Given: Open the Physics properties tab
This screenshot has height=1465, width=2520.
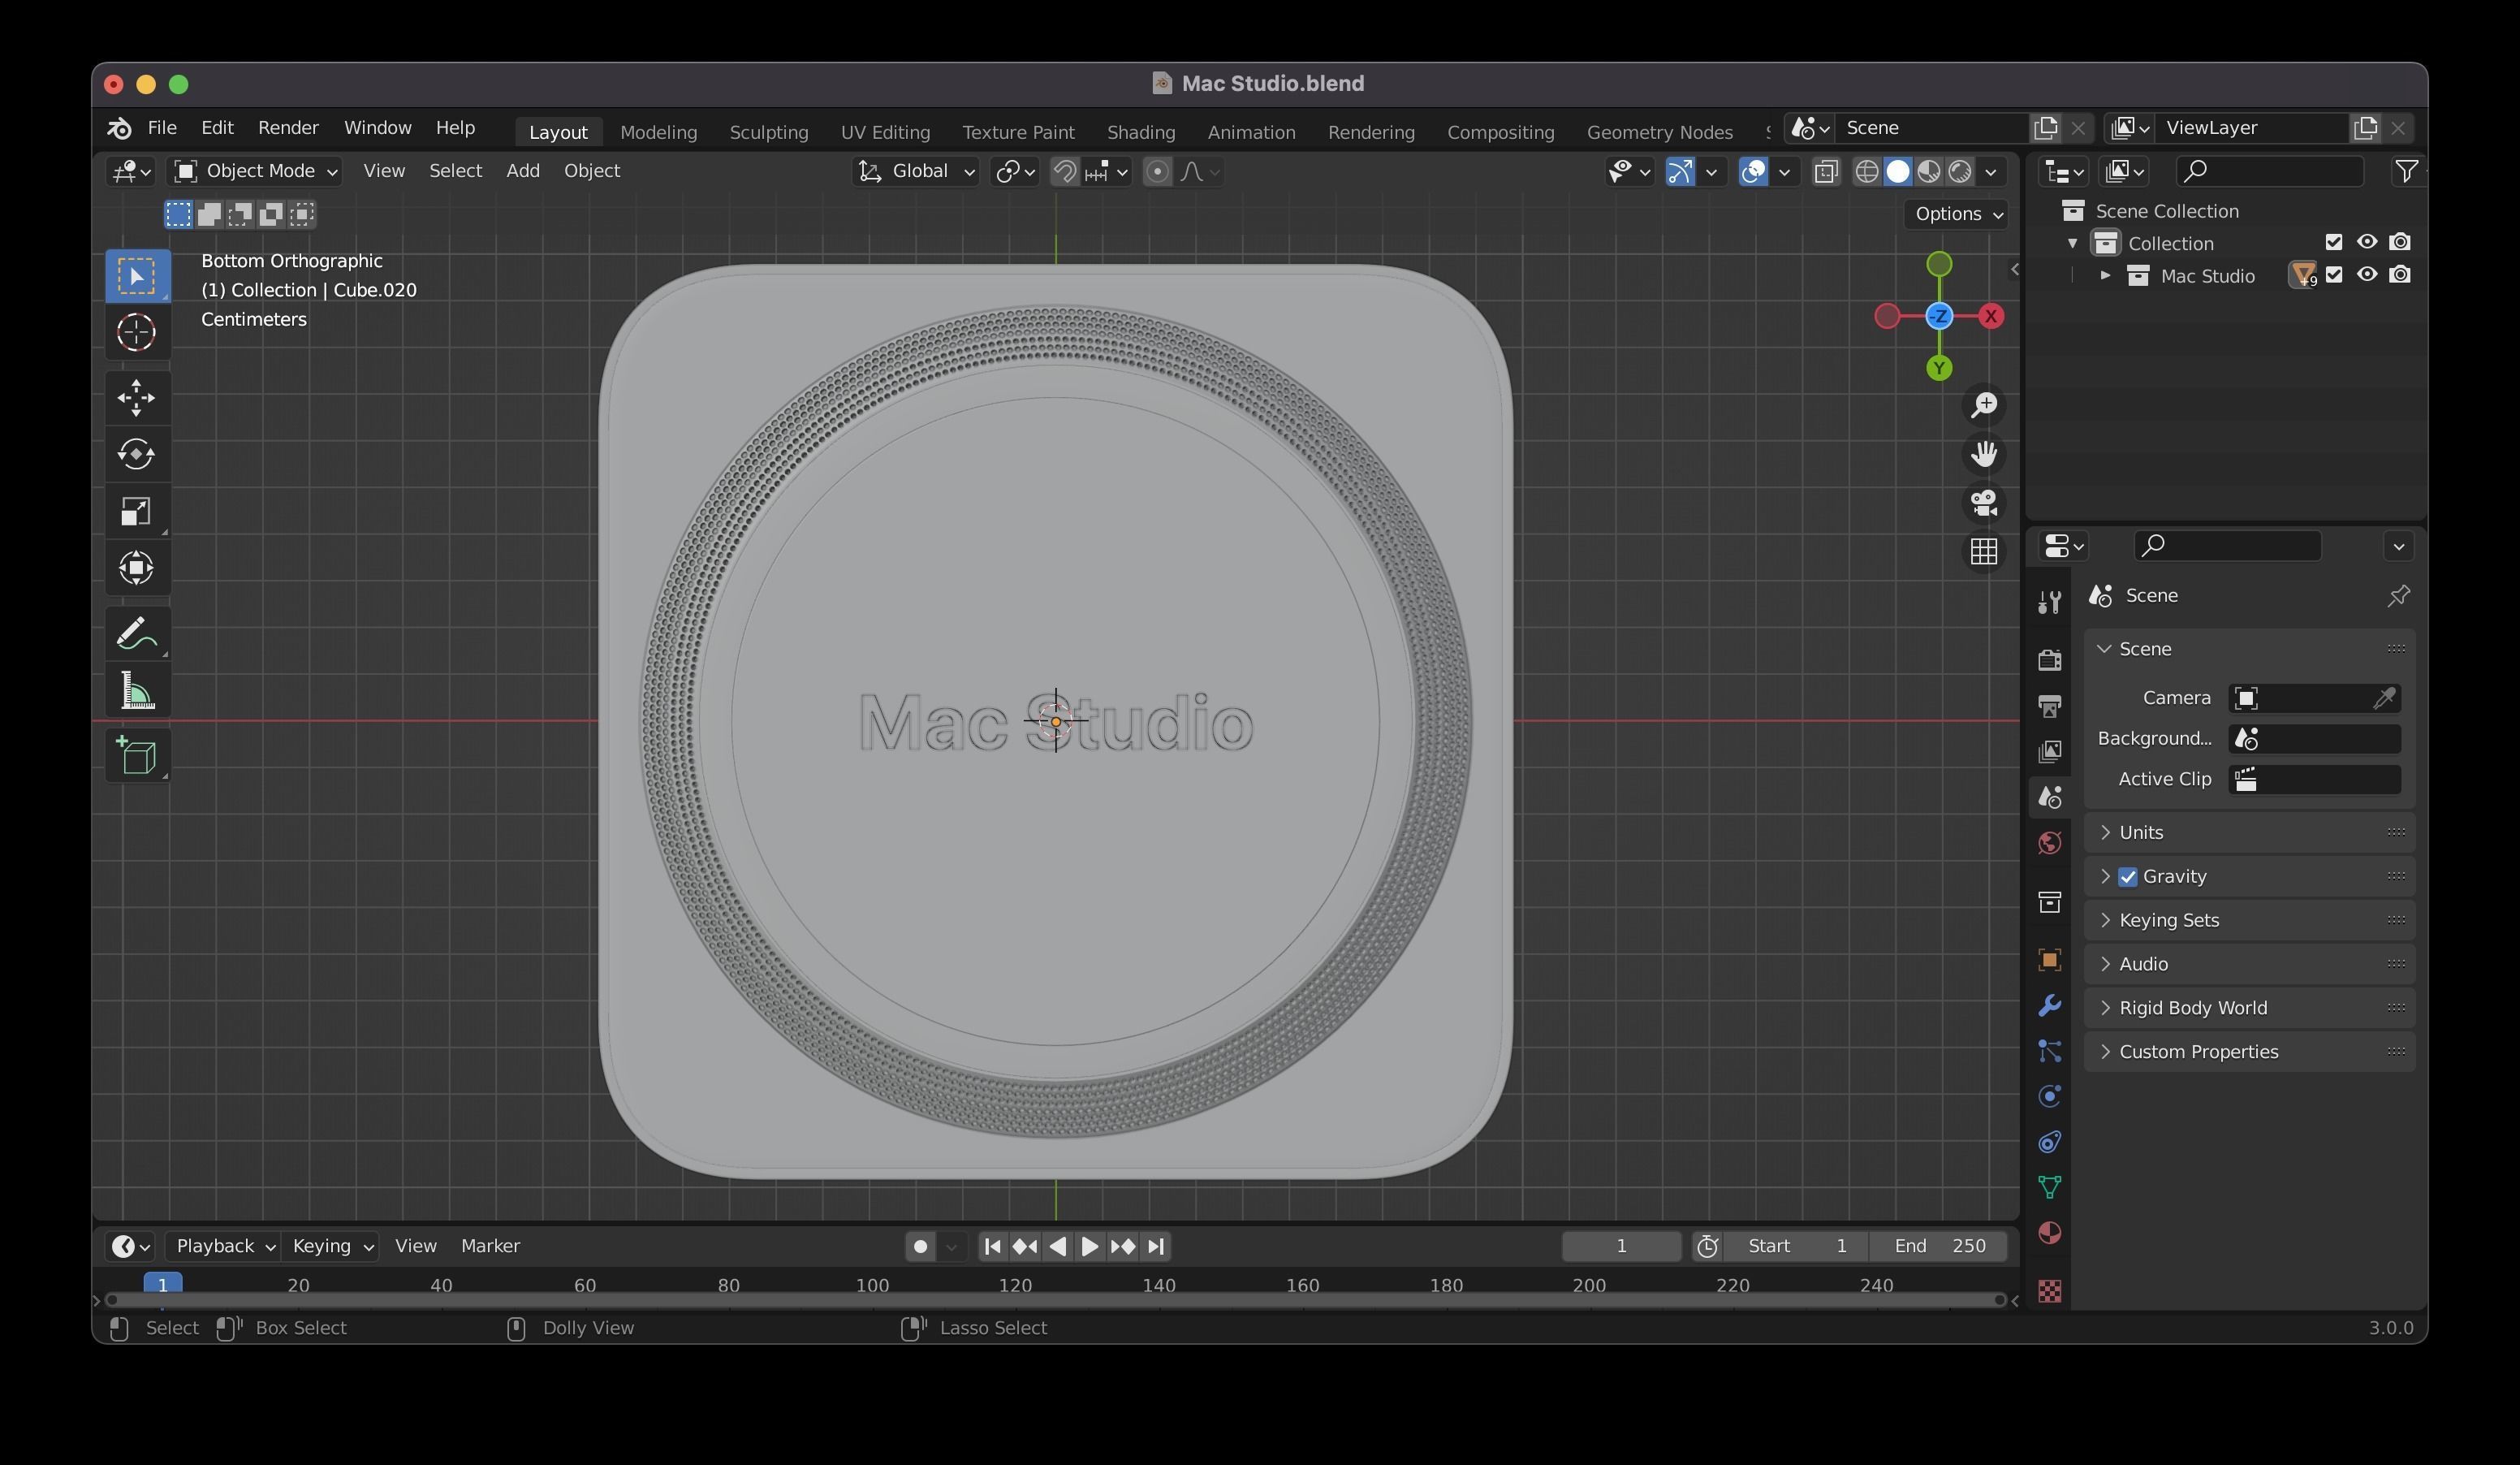Looking at the screenshot, I should (x=2049, y=1096).
